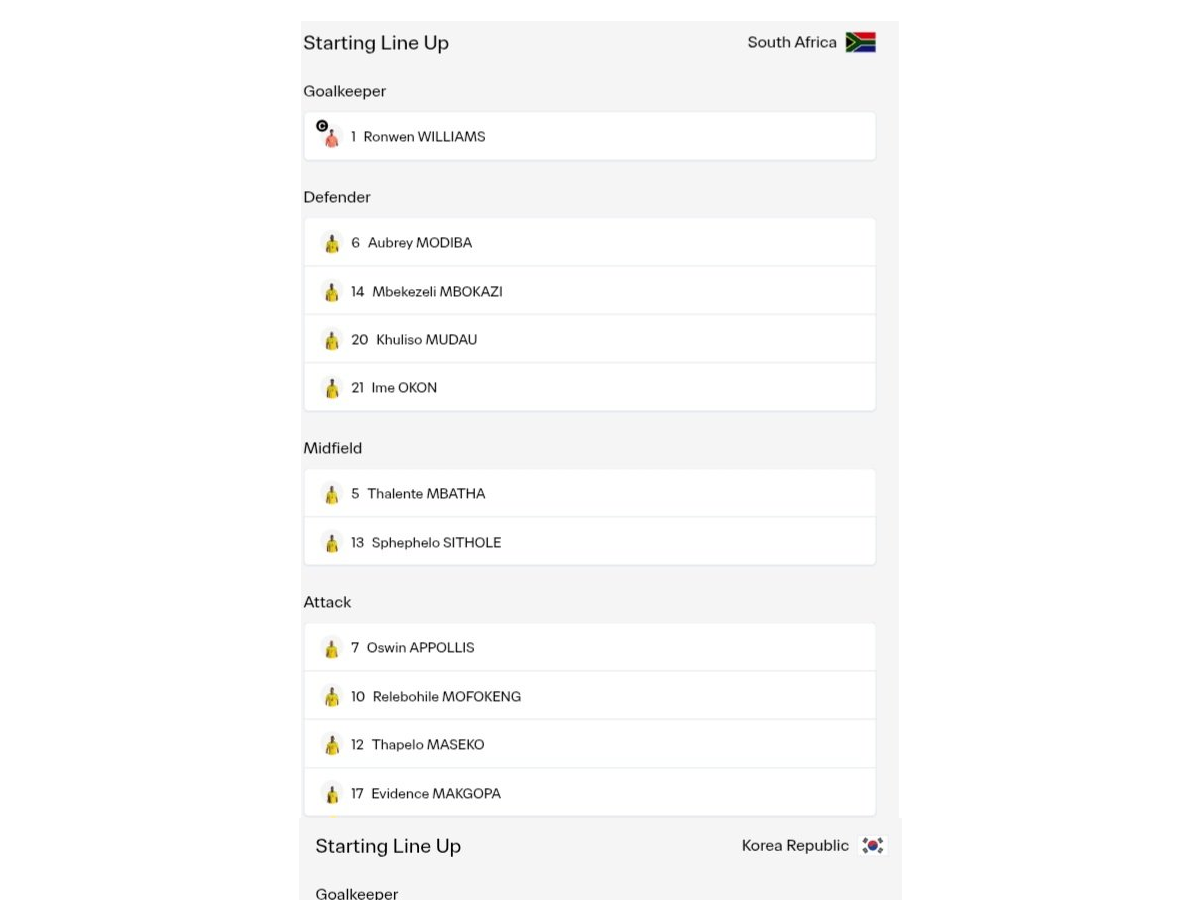Open player 10 Relebohile MOFOKENG

pyautogui.click(x=590, y=696)
